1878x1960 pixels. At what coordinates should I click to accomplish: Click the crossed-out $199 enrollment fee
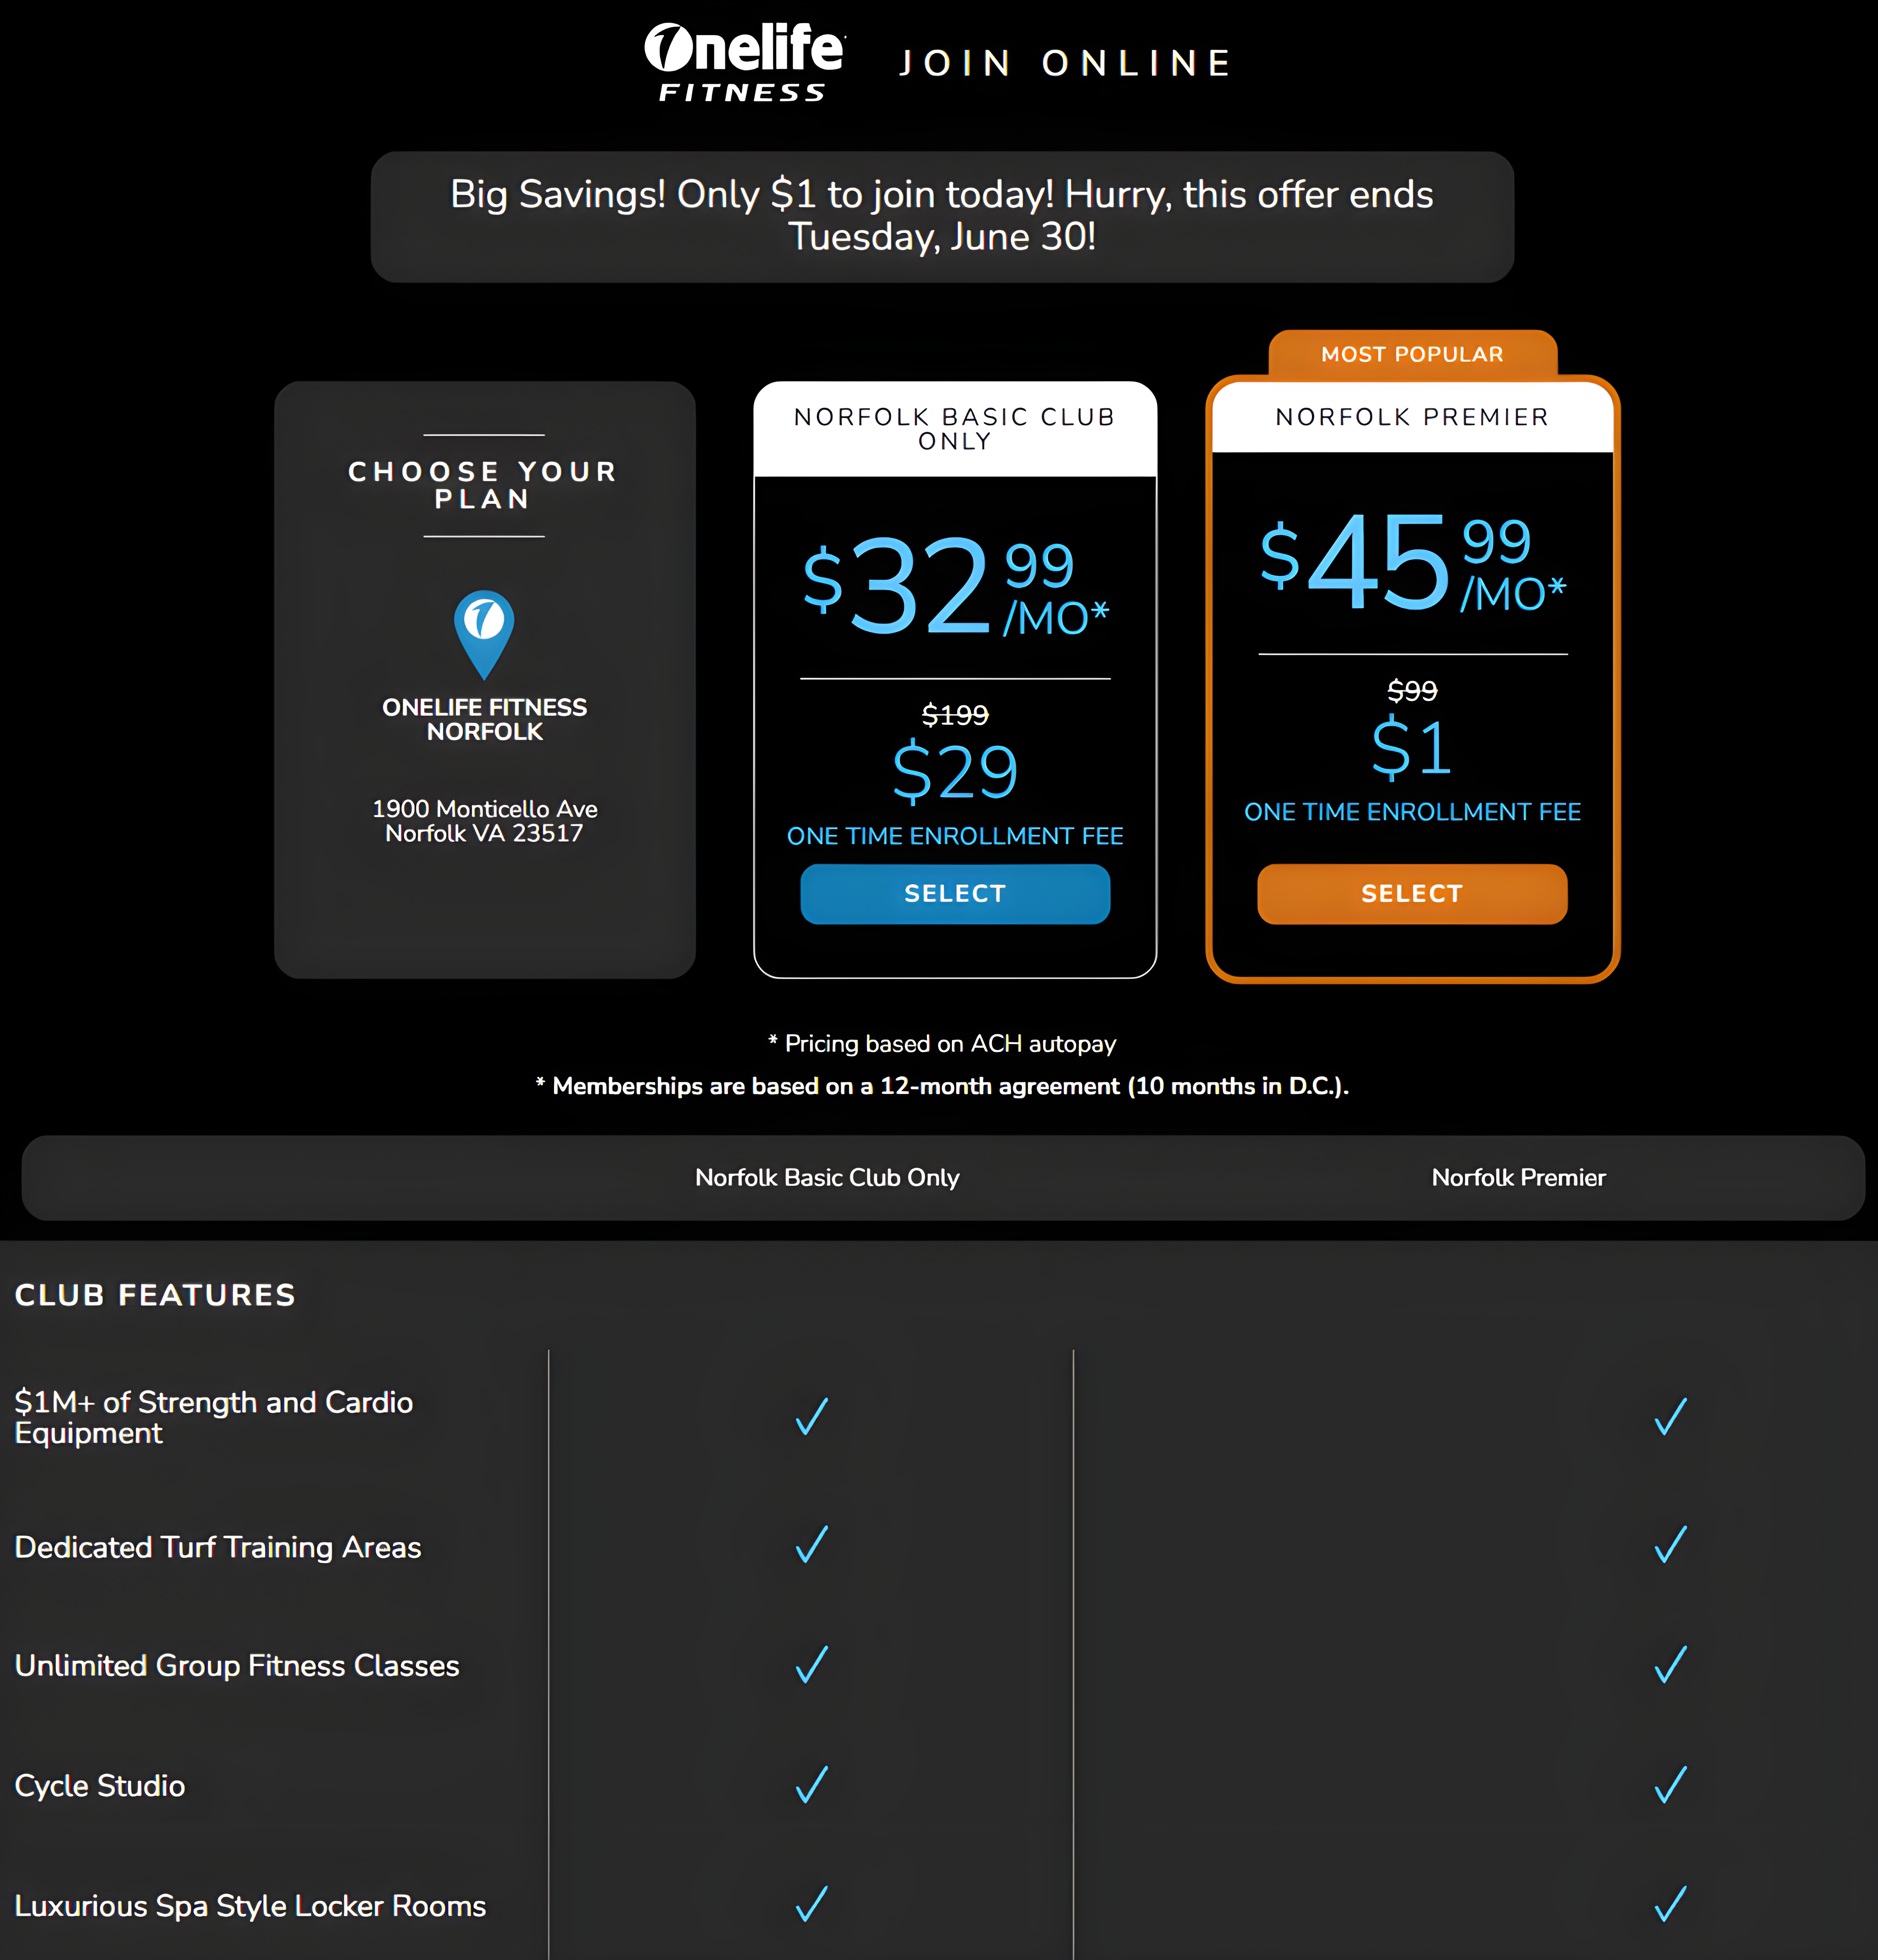tap(955, 715)
